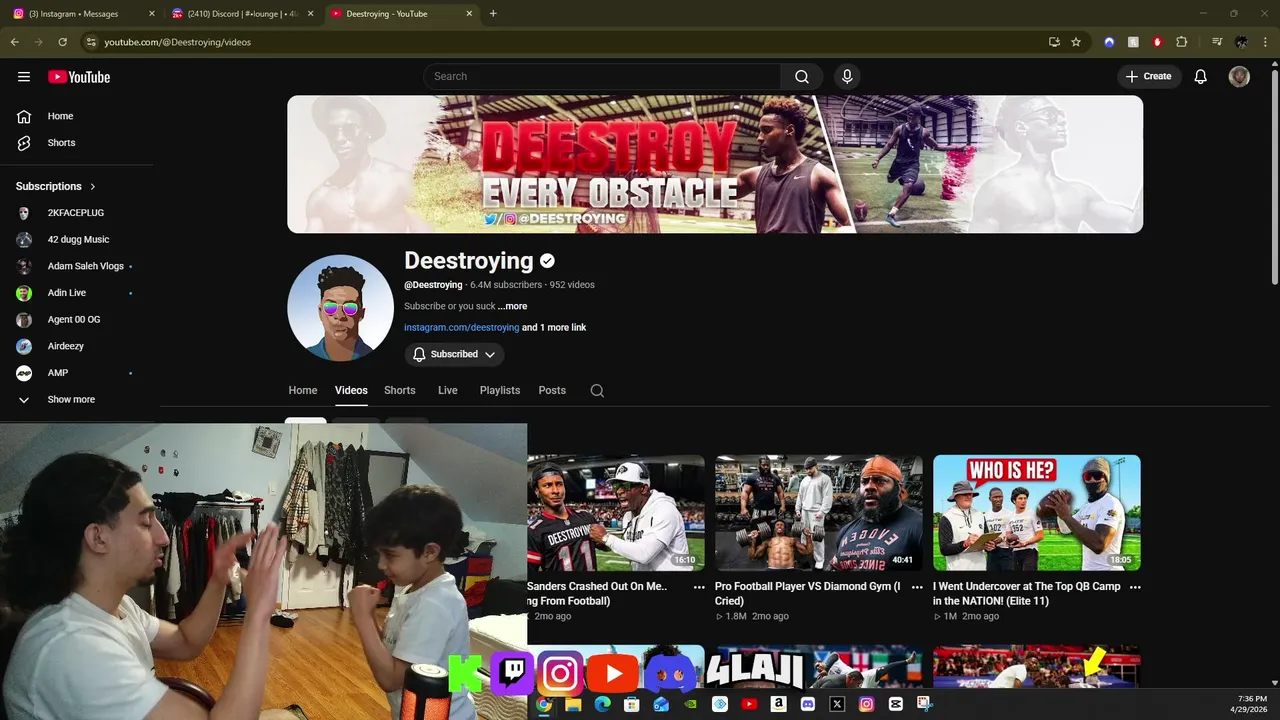Open File Explorer from the taskbar
Viewport: 1280px width, 720px height.
573,704
